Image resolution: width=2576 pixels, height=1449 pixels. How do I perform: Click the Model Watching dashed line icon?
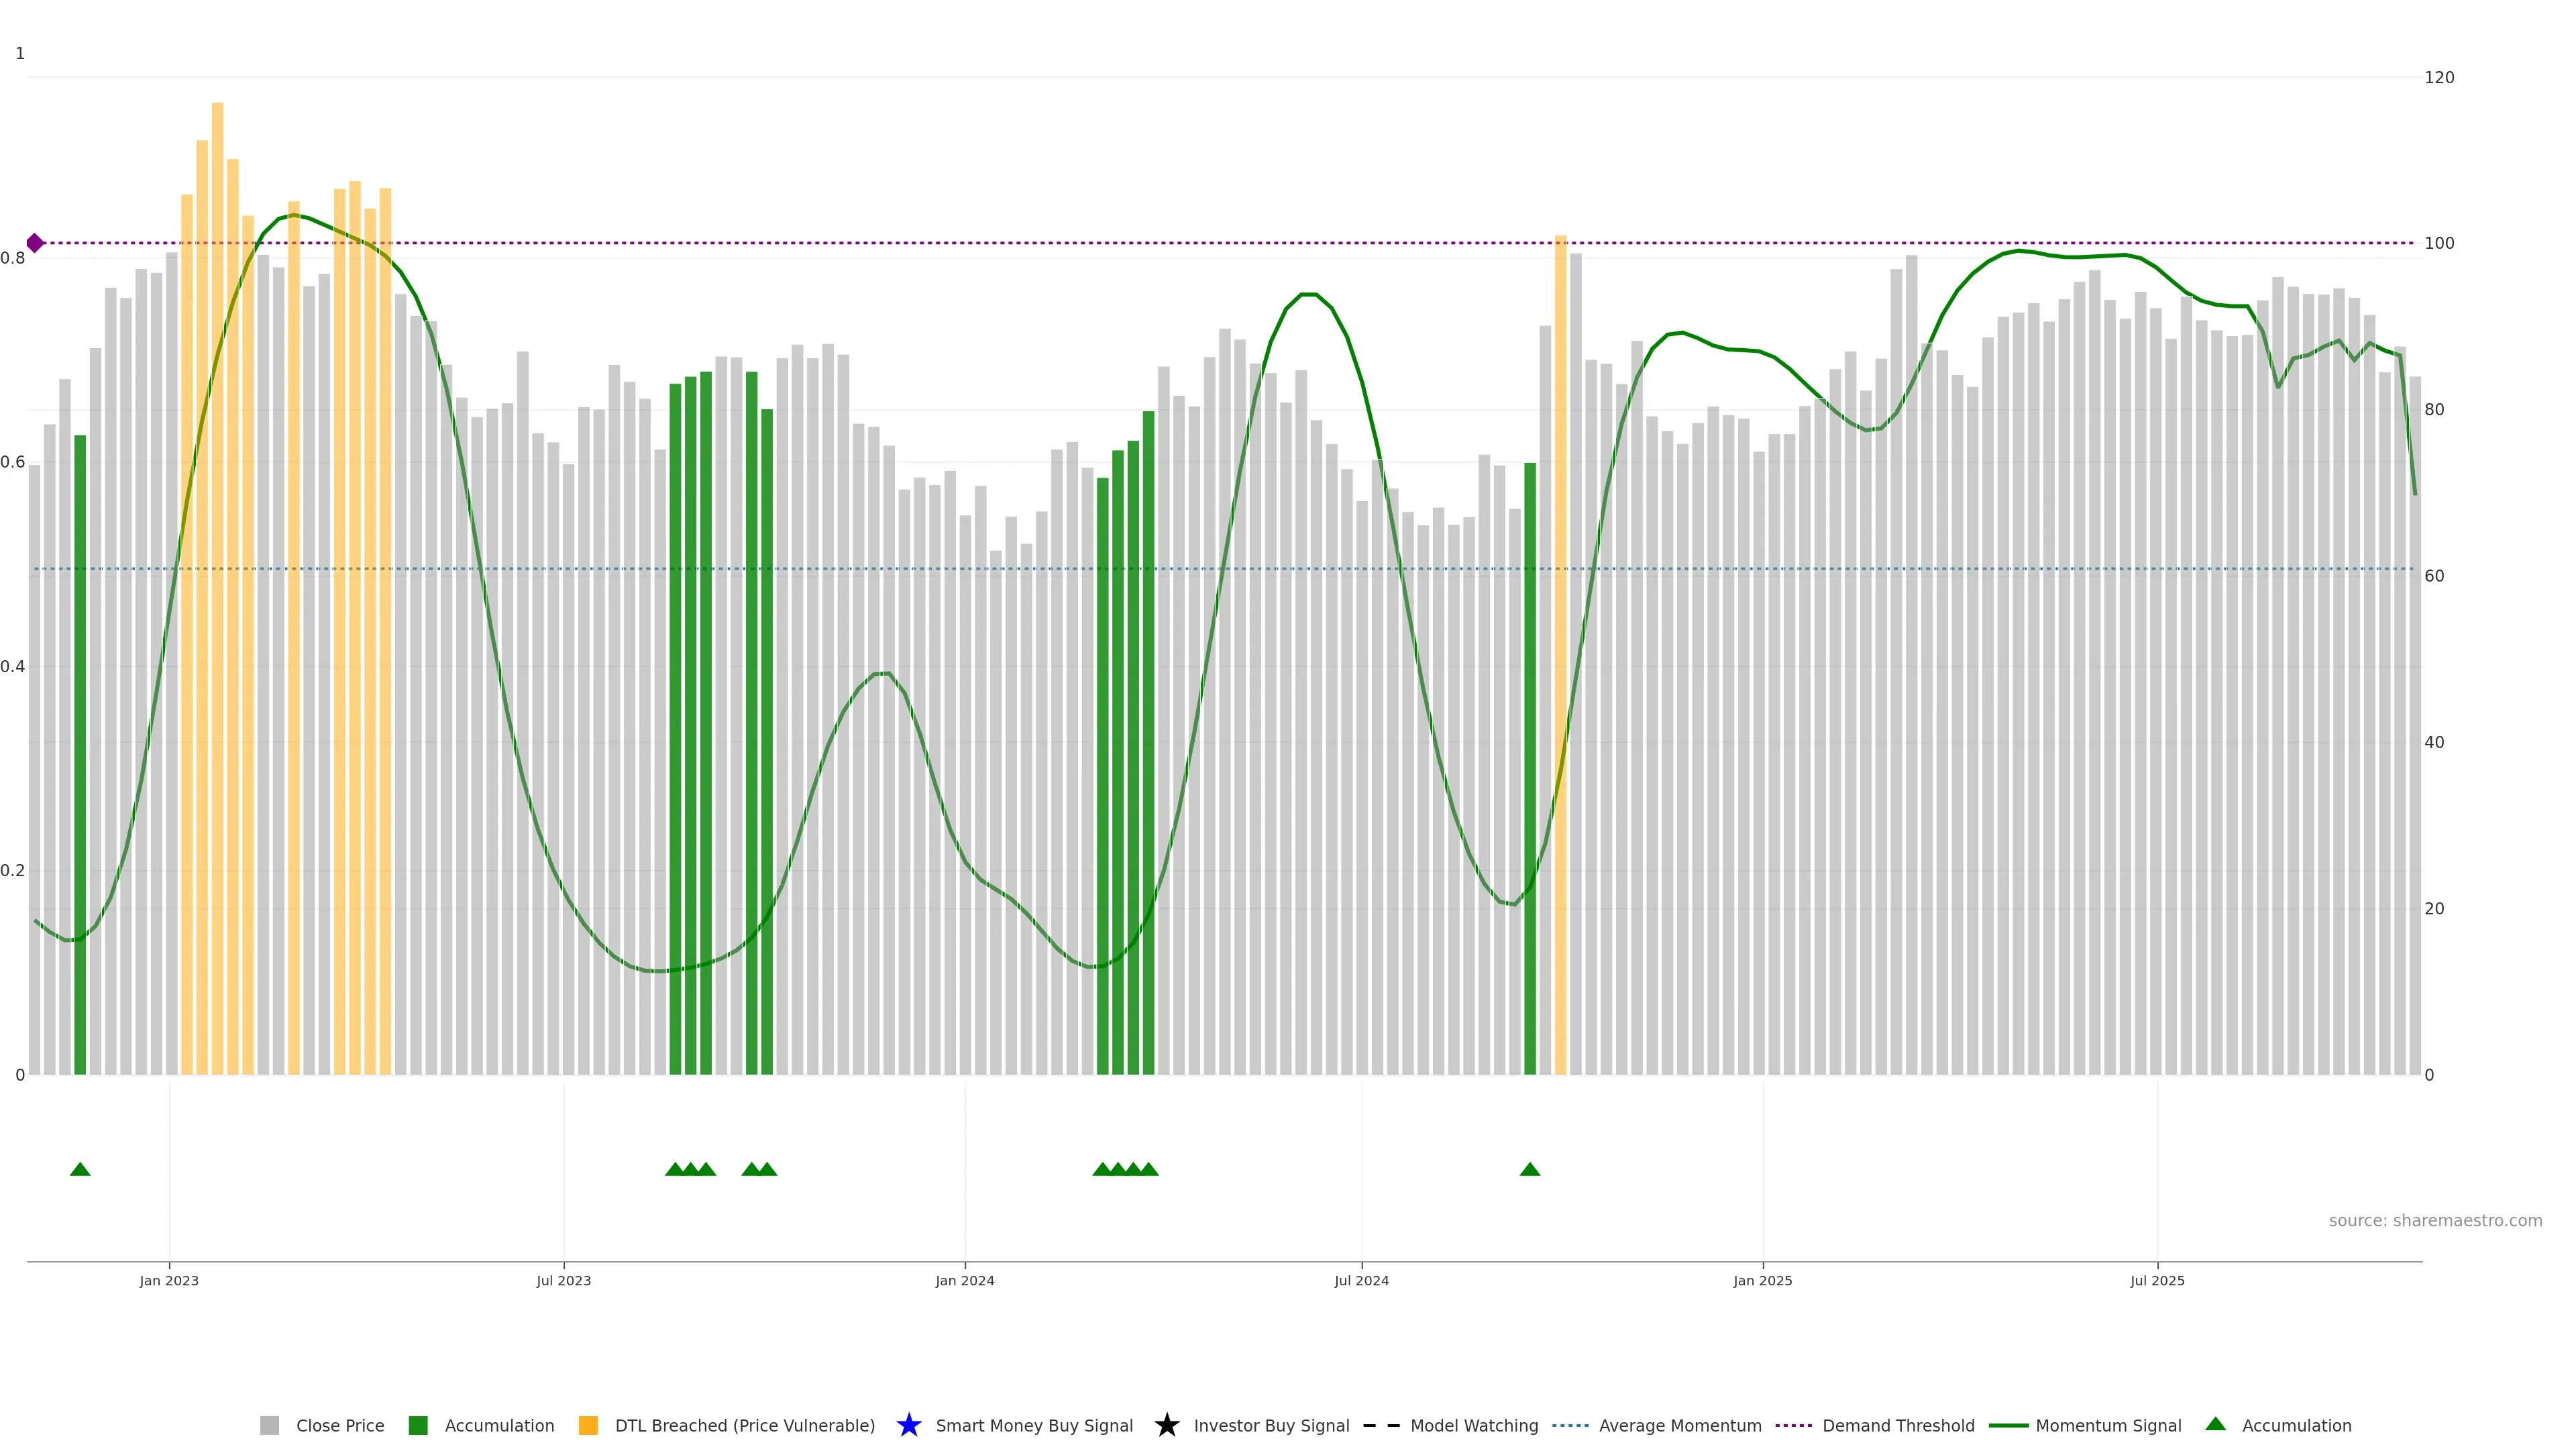(x=1381, y=1425)
